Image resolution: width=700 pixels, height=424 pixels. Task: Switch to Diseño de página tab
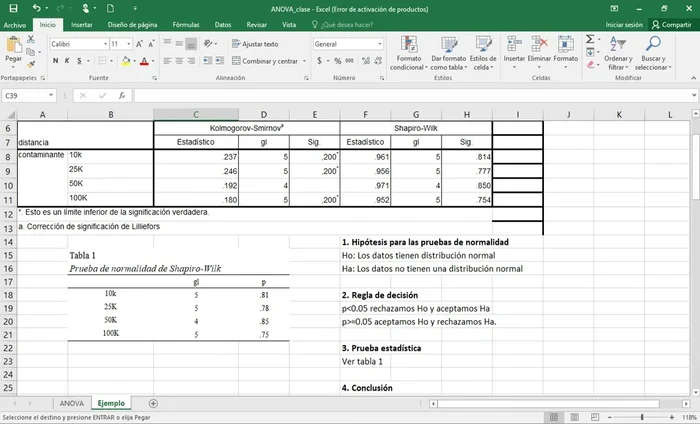(x=132, y=25)
